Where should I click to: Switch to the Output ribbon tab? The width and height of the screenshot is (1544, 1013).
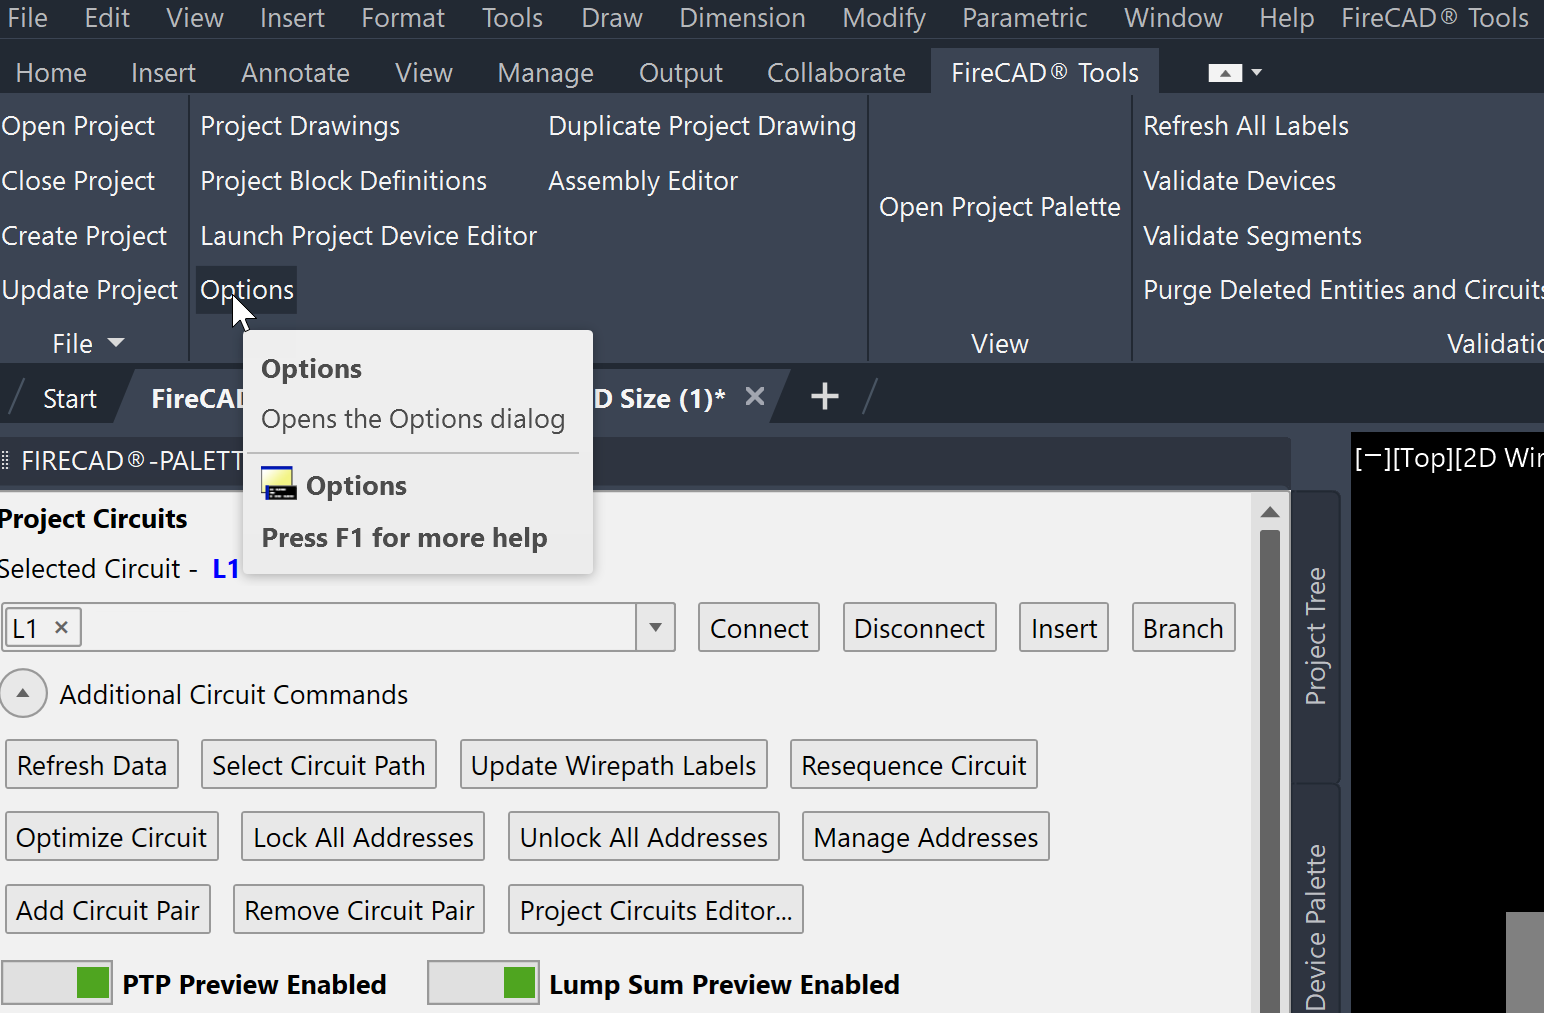[680, 72]
